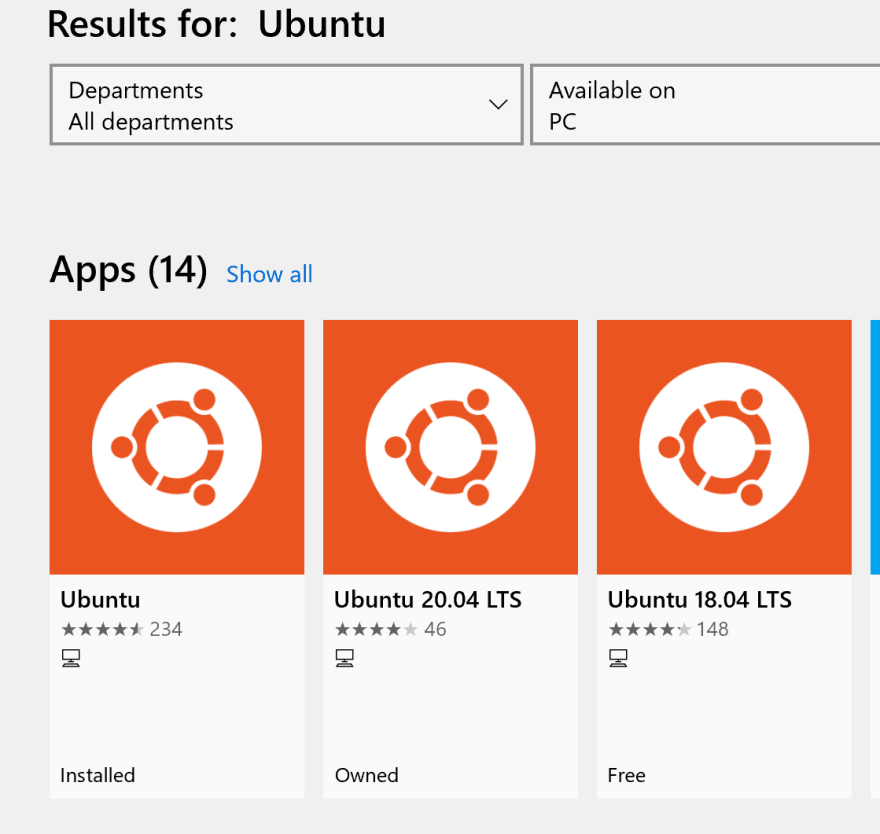Click the PC device icon under Ubuntu 18.04 LTS
880x834 pixels.
[618, 658]
